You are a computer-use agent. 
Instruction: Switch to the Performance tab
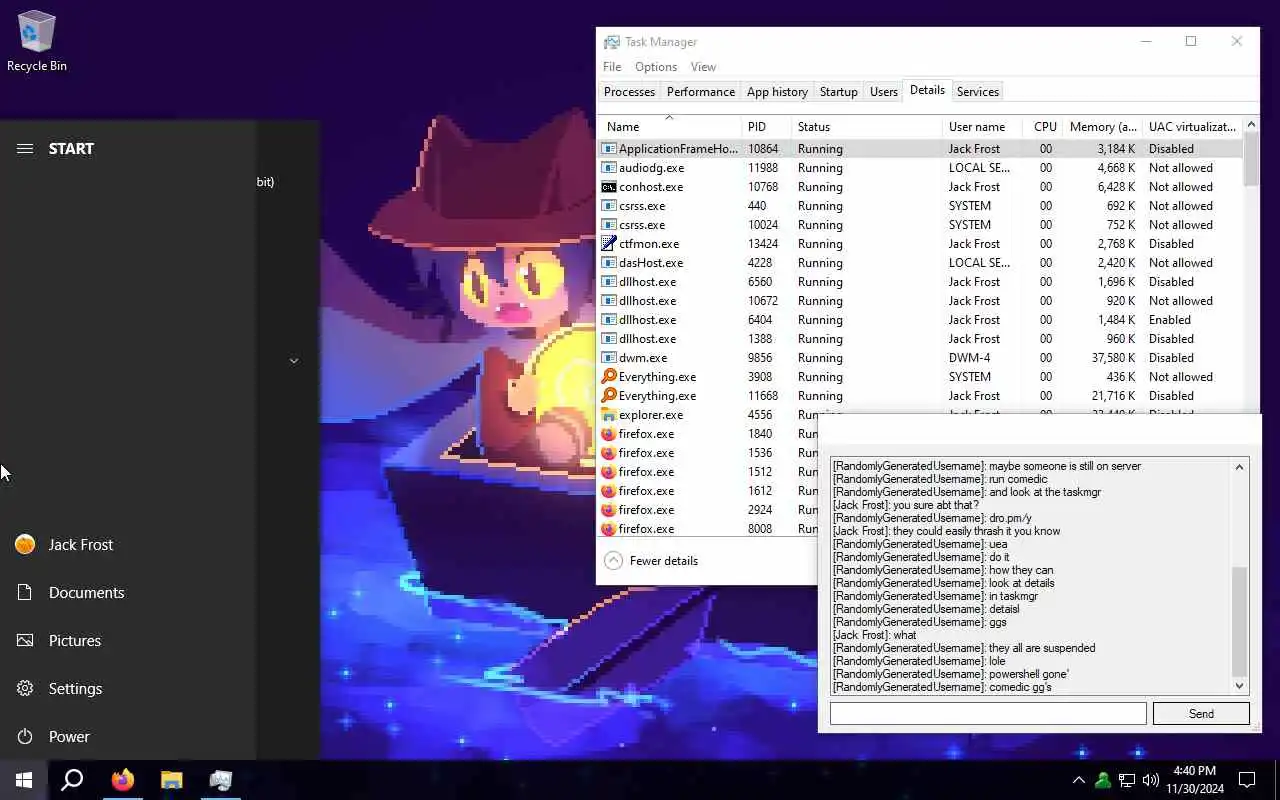[x=701, y=91]
